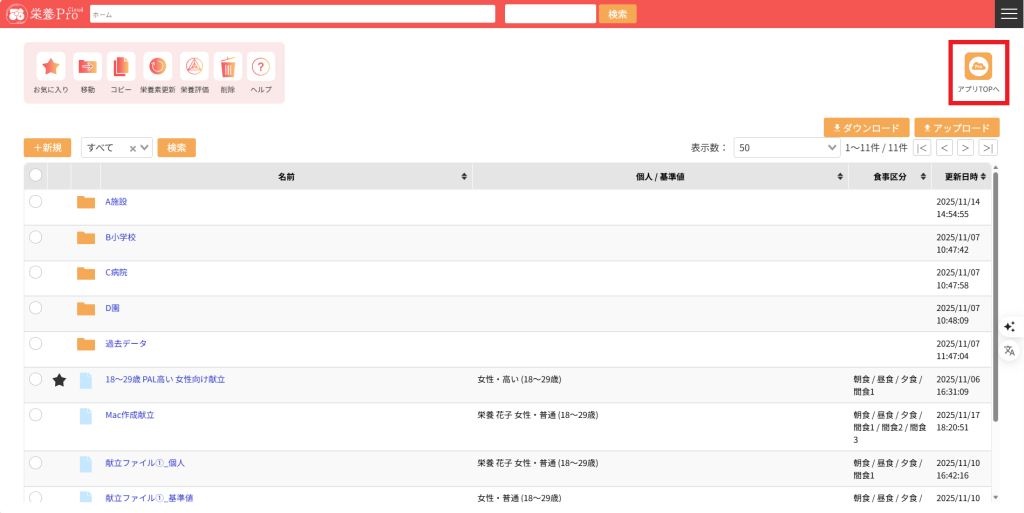Open the ヘルプ help icon

[261, 67]
